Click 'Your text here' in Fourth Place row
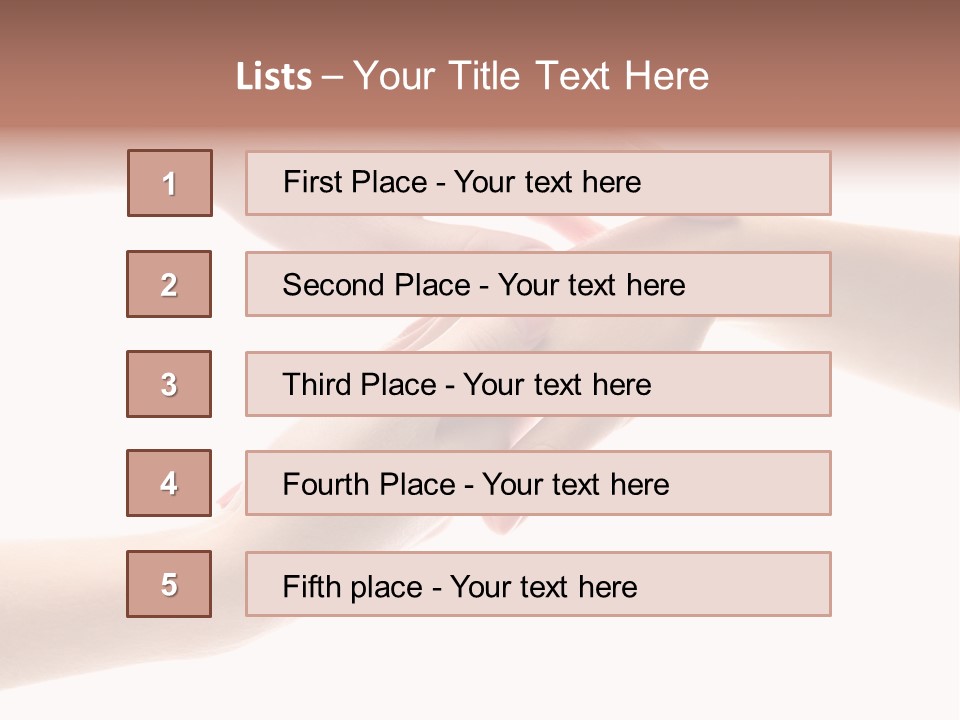 (x=575, y=485)
